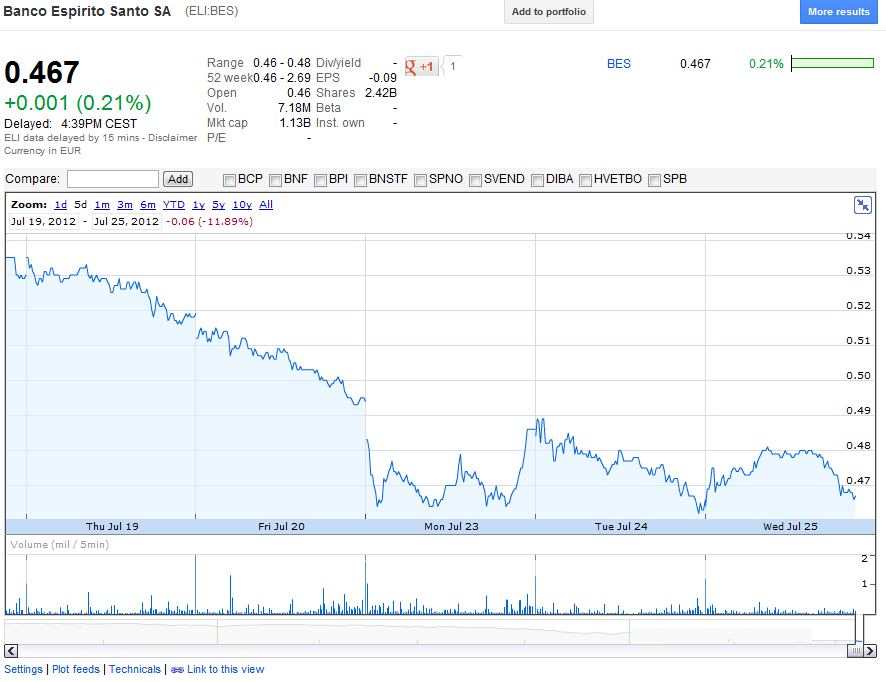Set zoom to 6m

coord(148,205)
